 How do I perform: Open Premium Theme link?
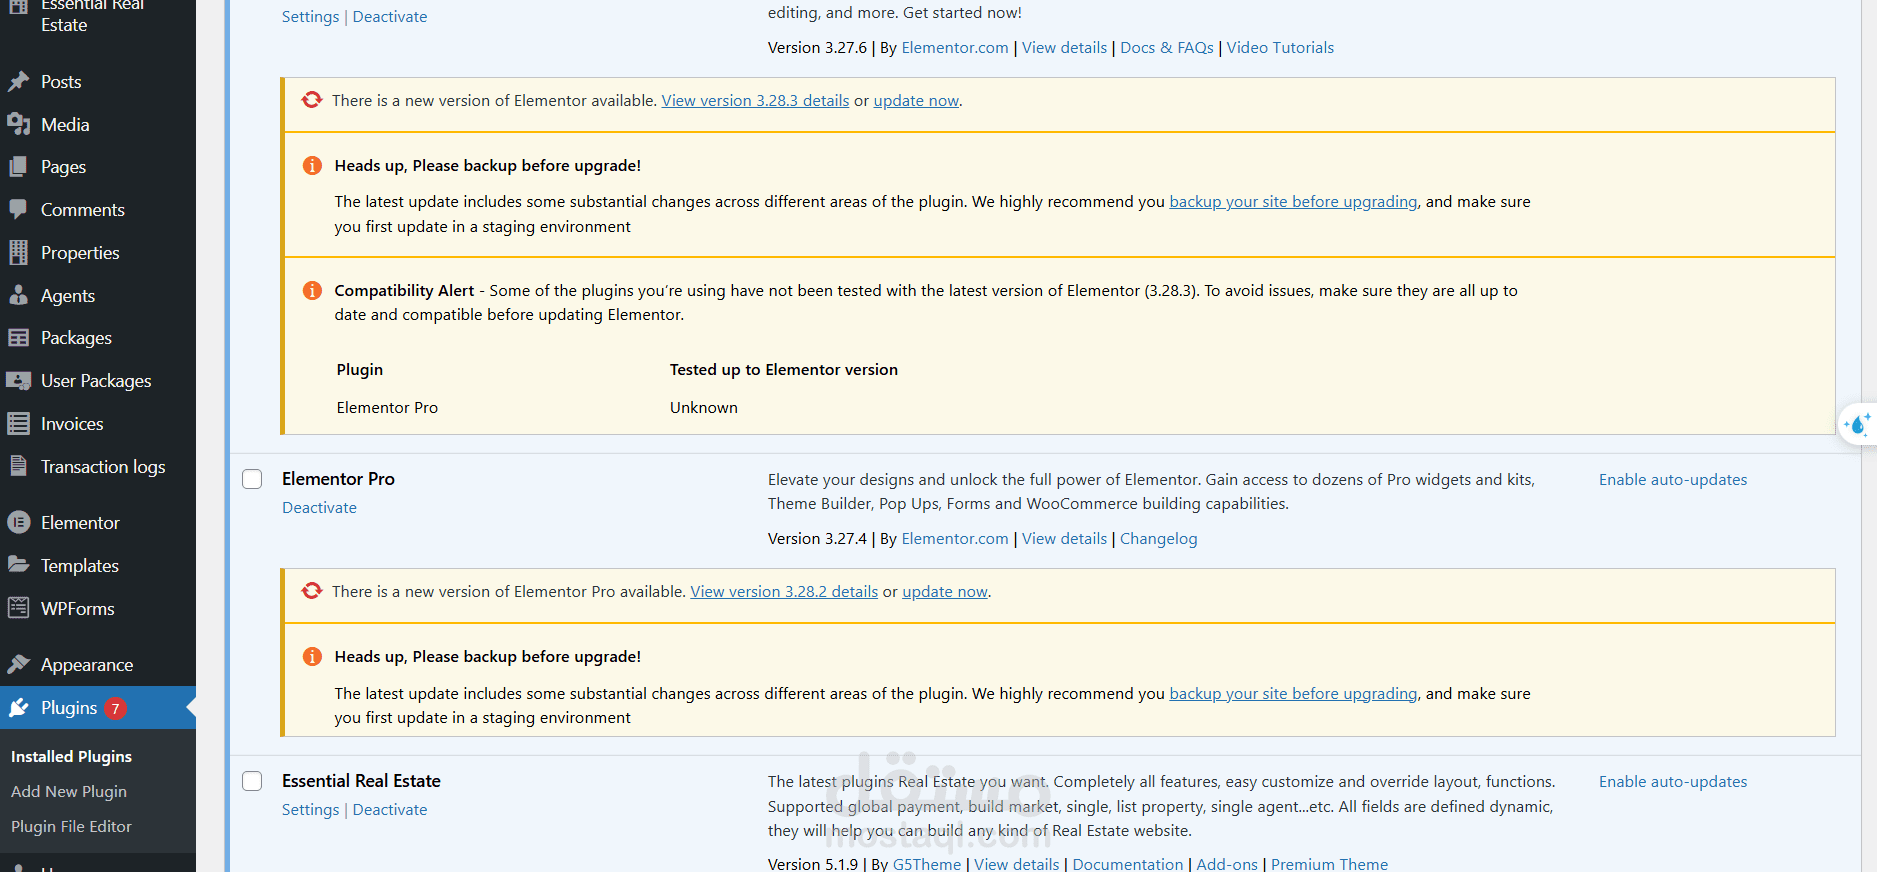point(1329,864)
